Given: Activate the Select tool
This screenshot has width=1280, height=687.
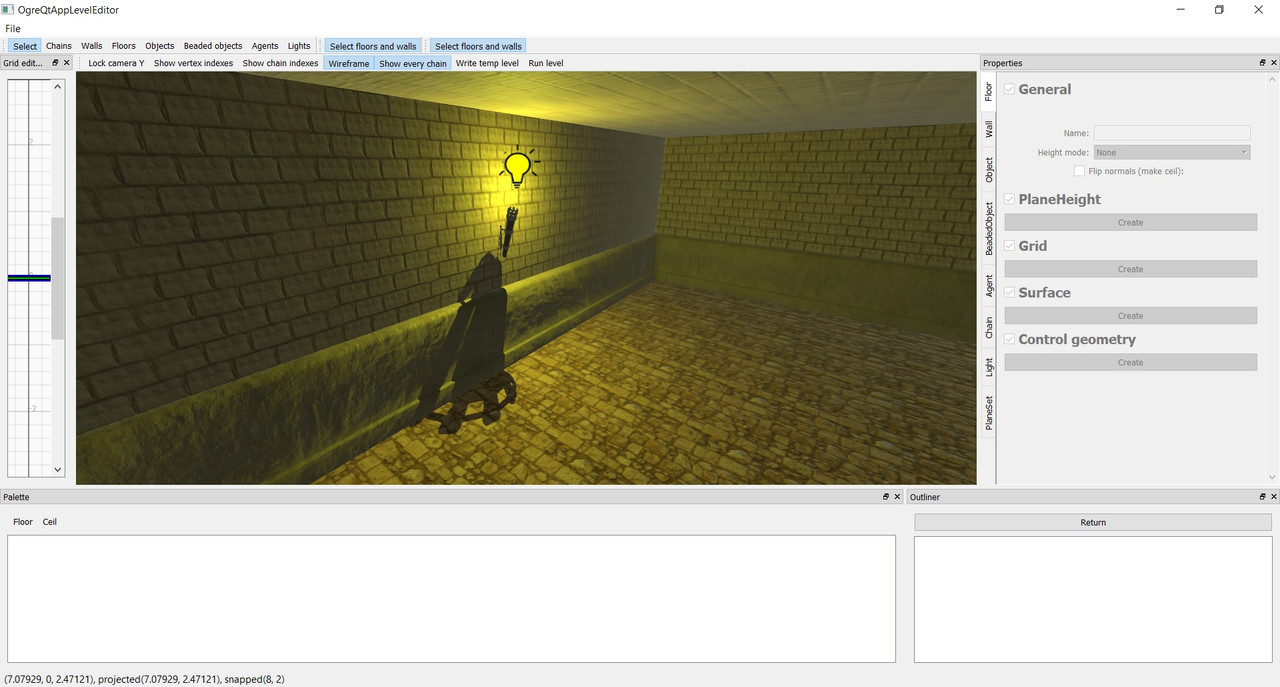Looking at the screenshot, I should coord(25,46).
